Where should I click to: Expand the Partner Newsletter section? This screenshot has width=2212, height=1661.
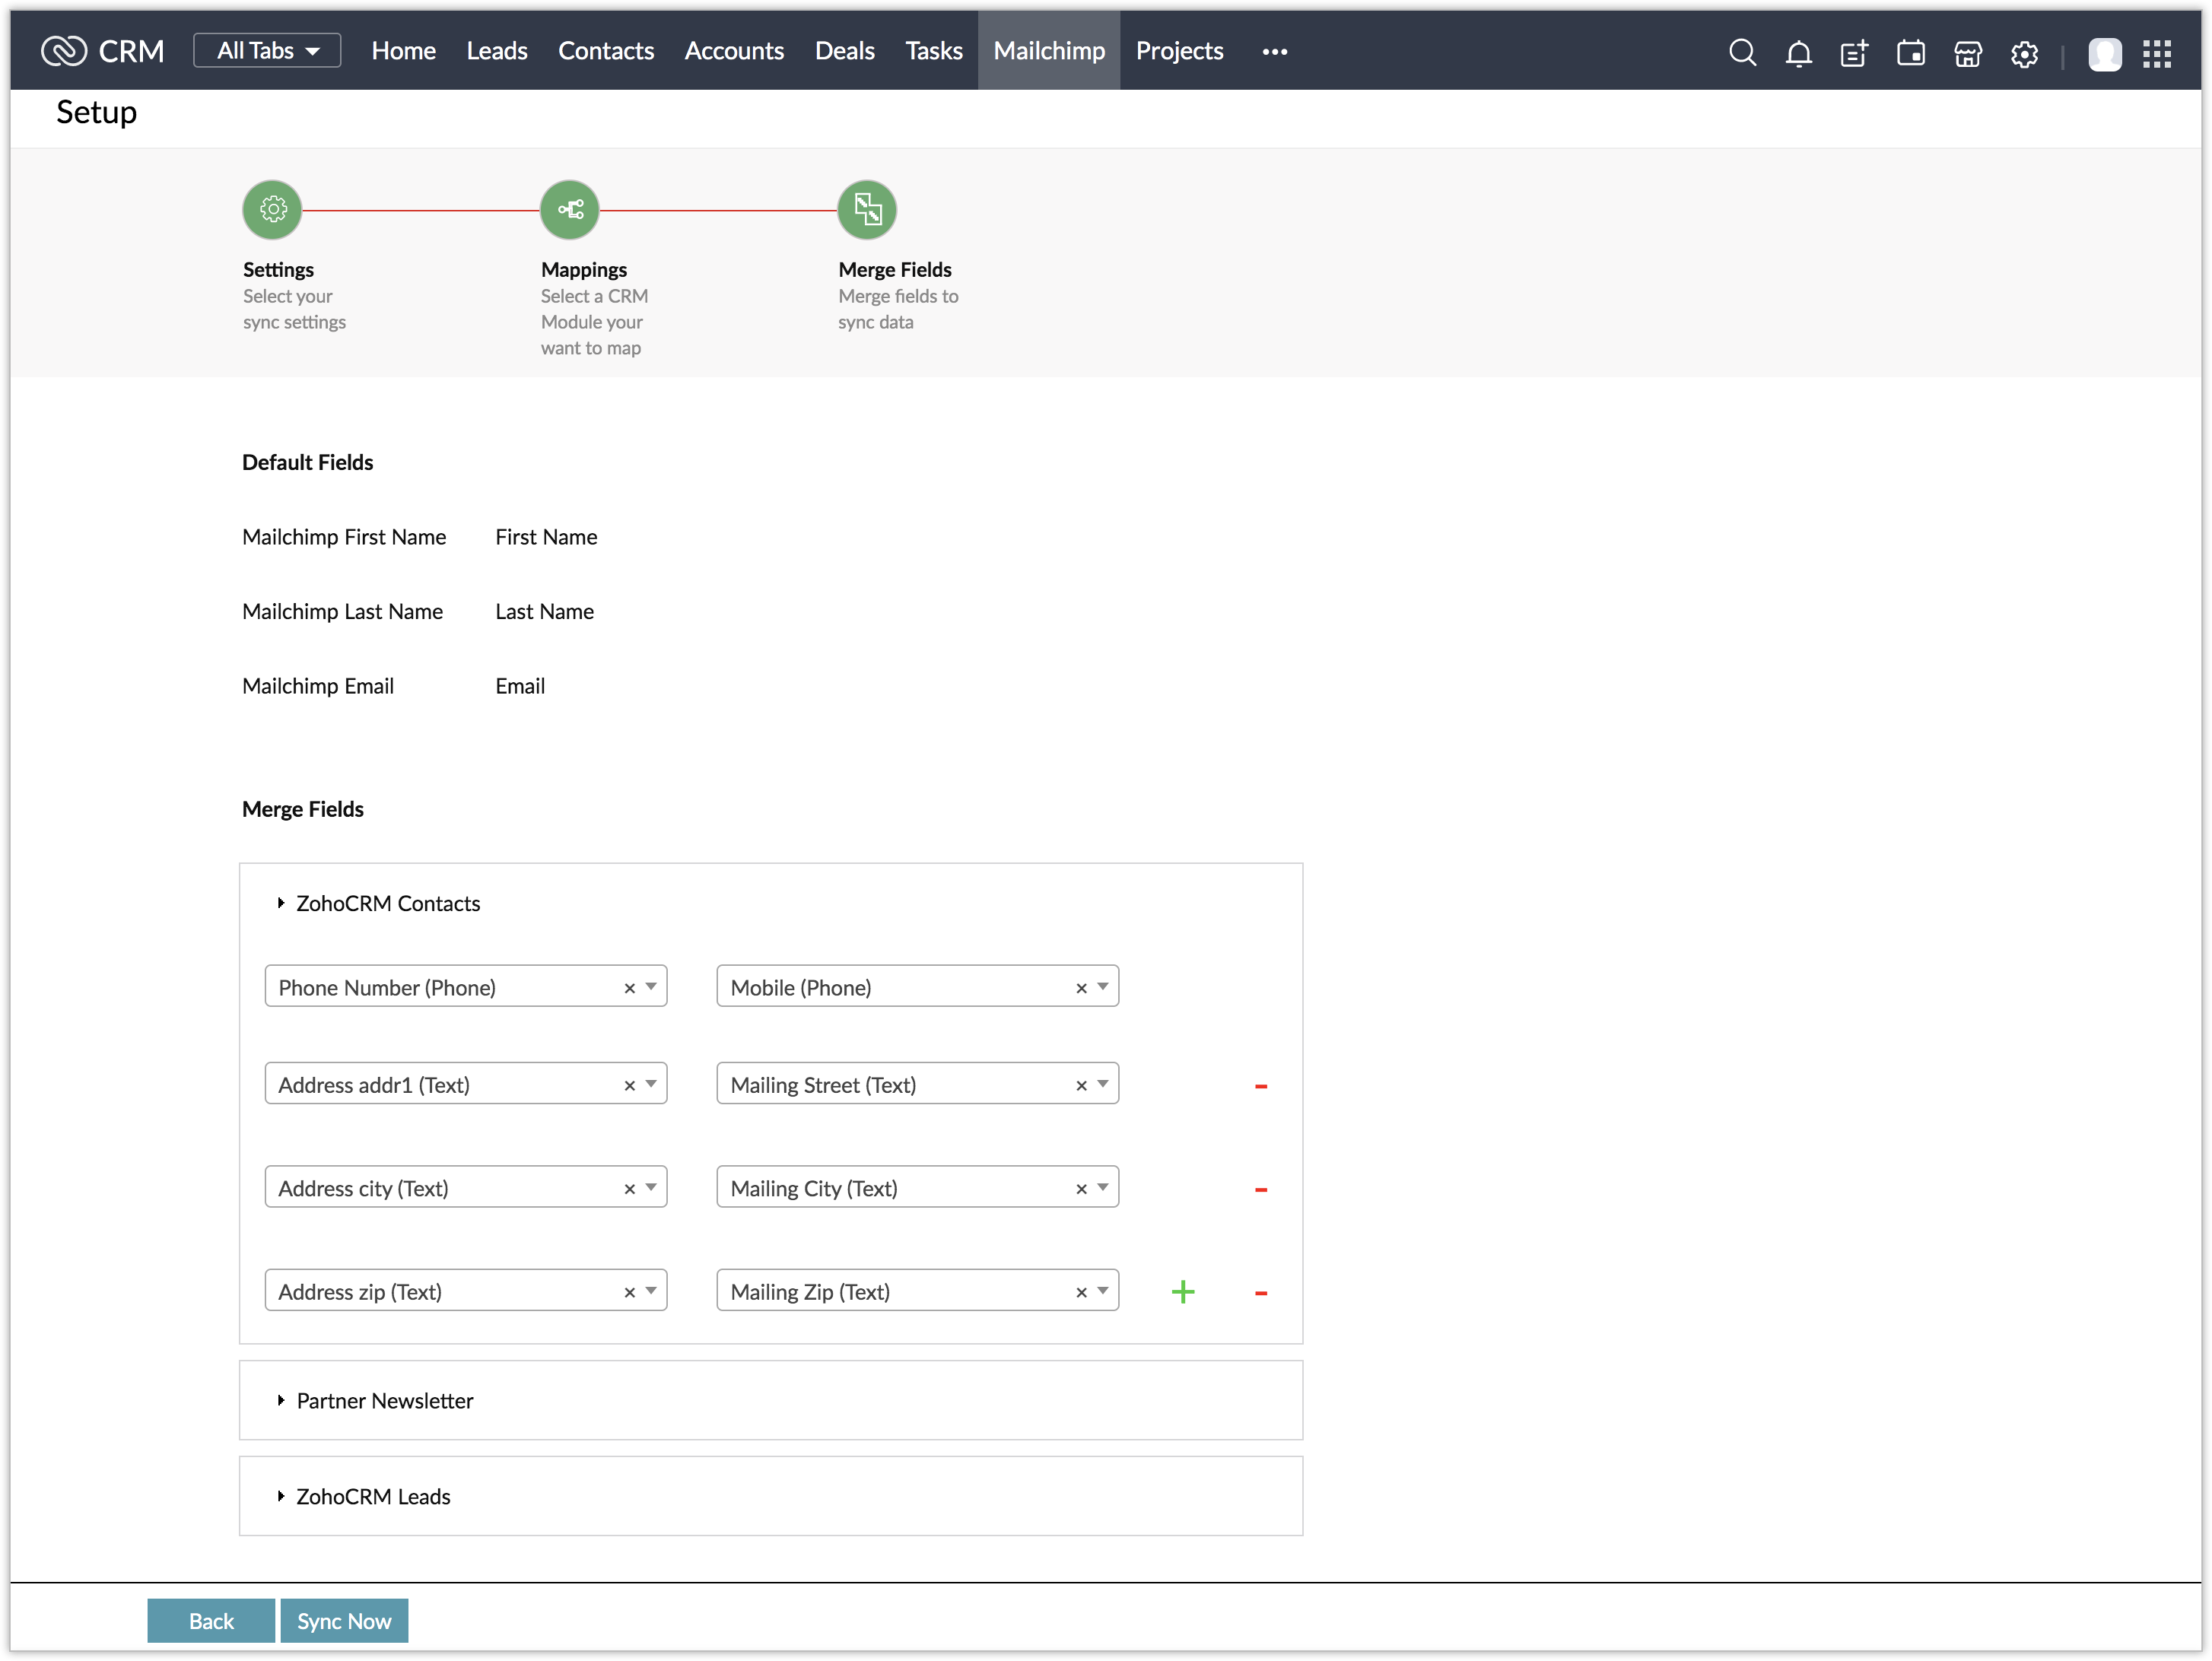384,1400
